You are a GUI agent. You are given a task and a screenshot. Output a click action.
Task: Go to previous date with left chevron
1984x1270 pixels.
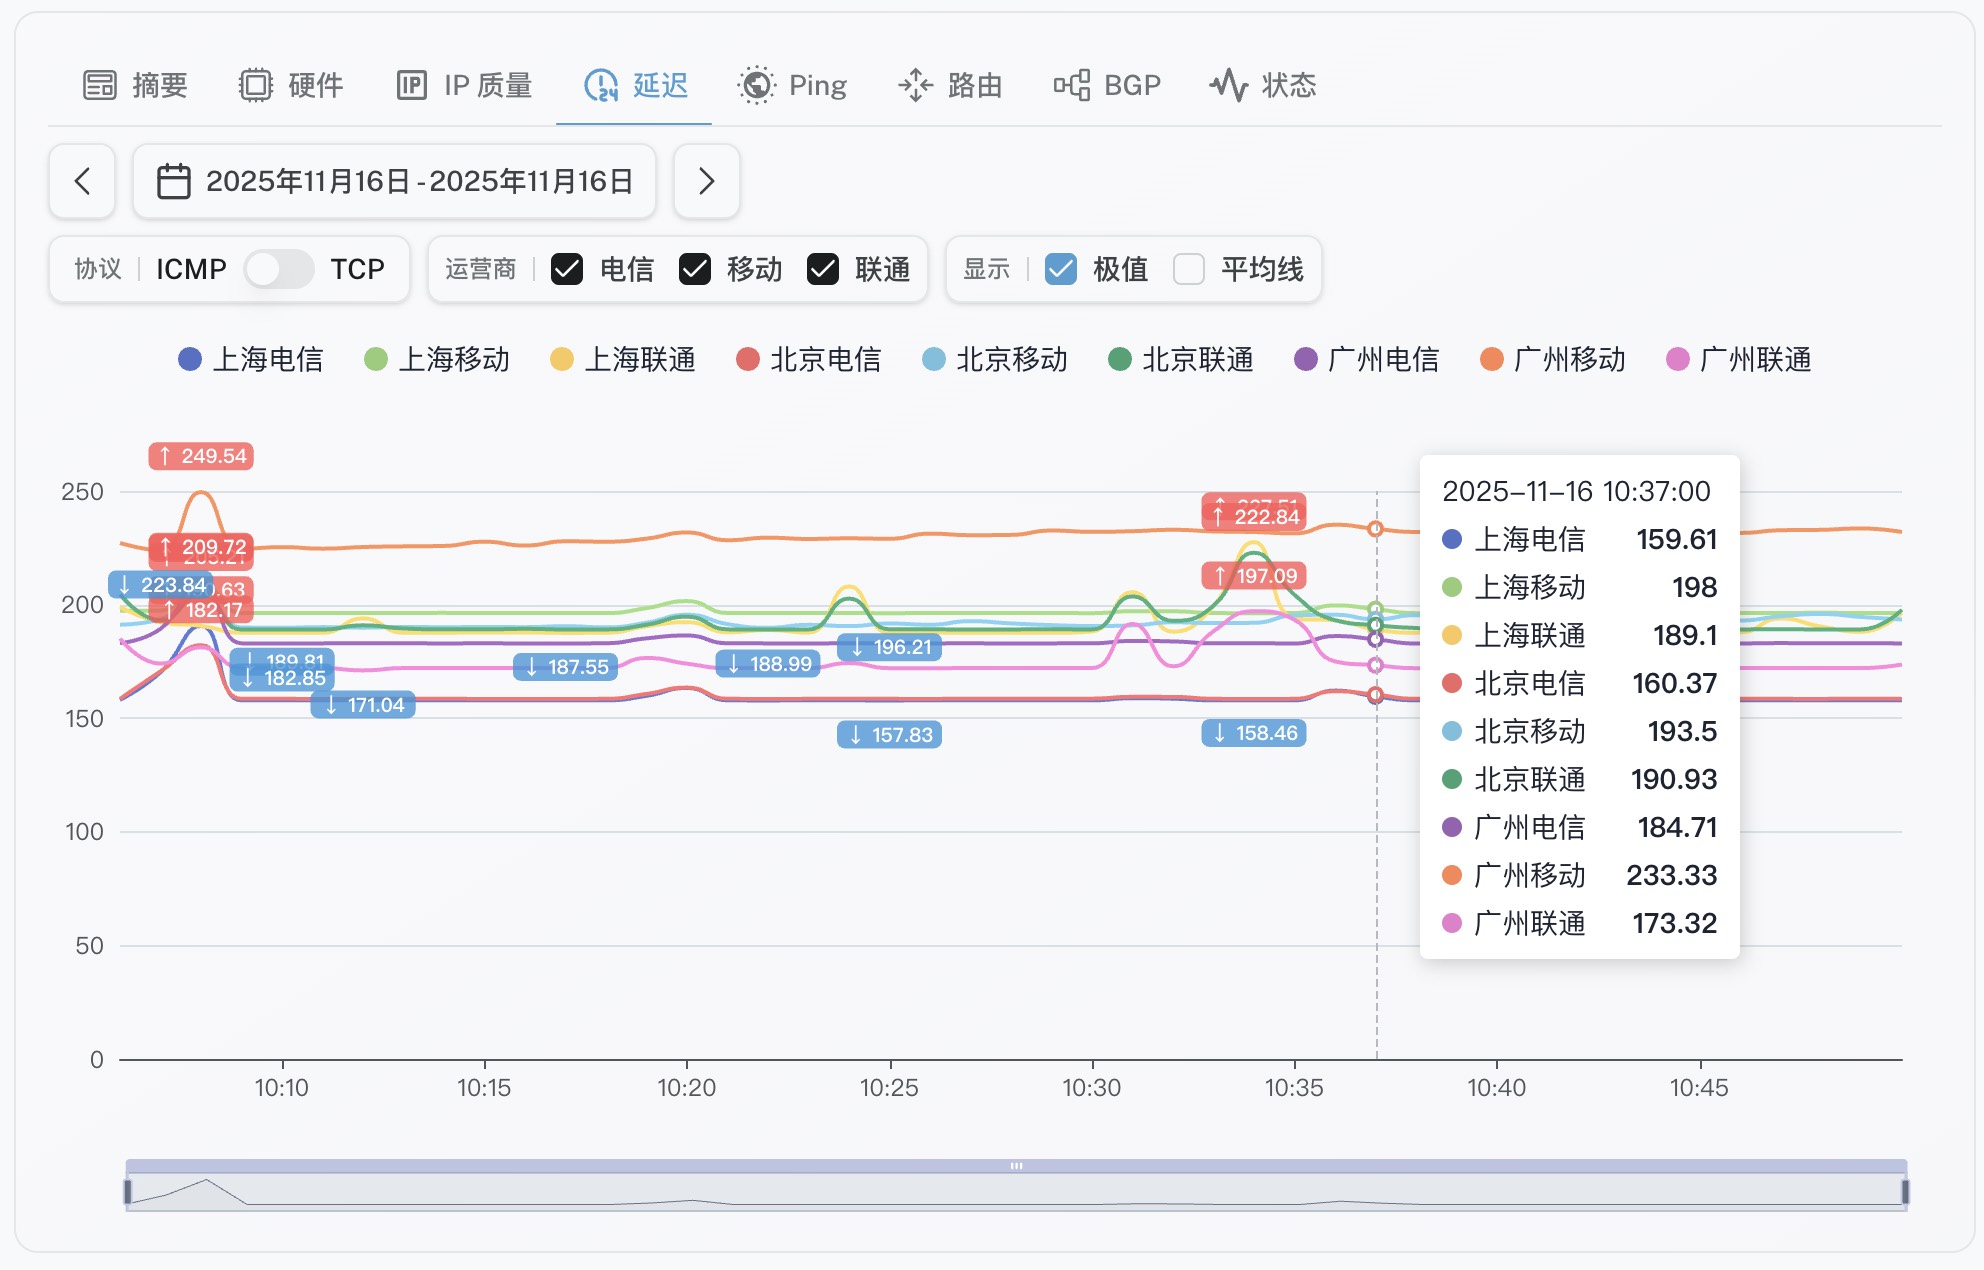click(83, 181)
